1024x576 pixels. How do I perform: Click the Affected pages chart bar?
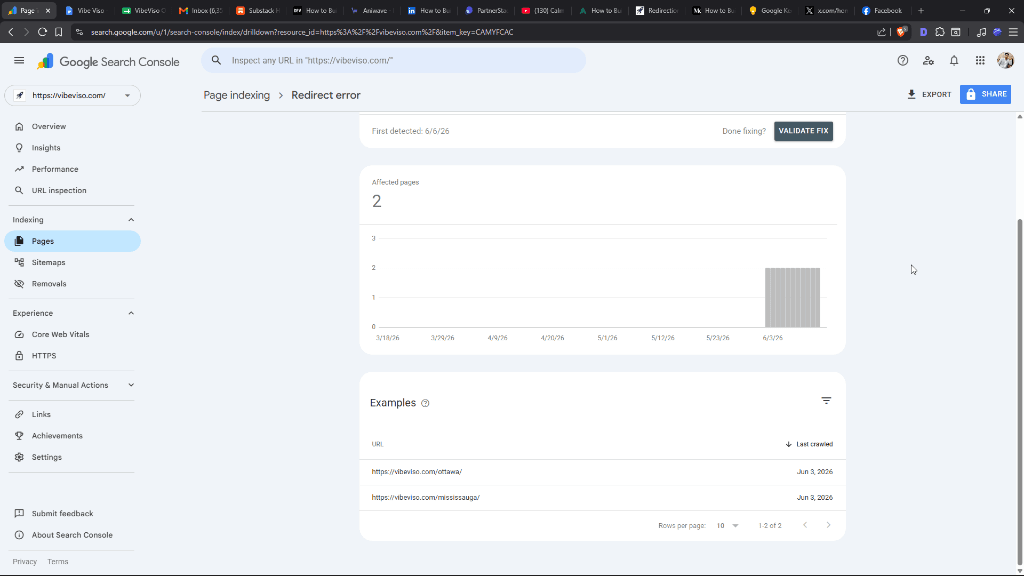pyautogui.click(x=792, y=298)
